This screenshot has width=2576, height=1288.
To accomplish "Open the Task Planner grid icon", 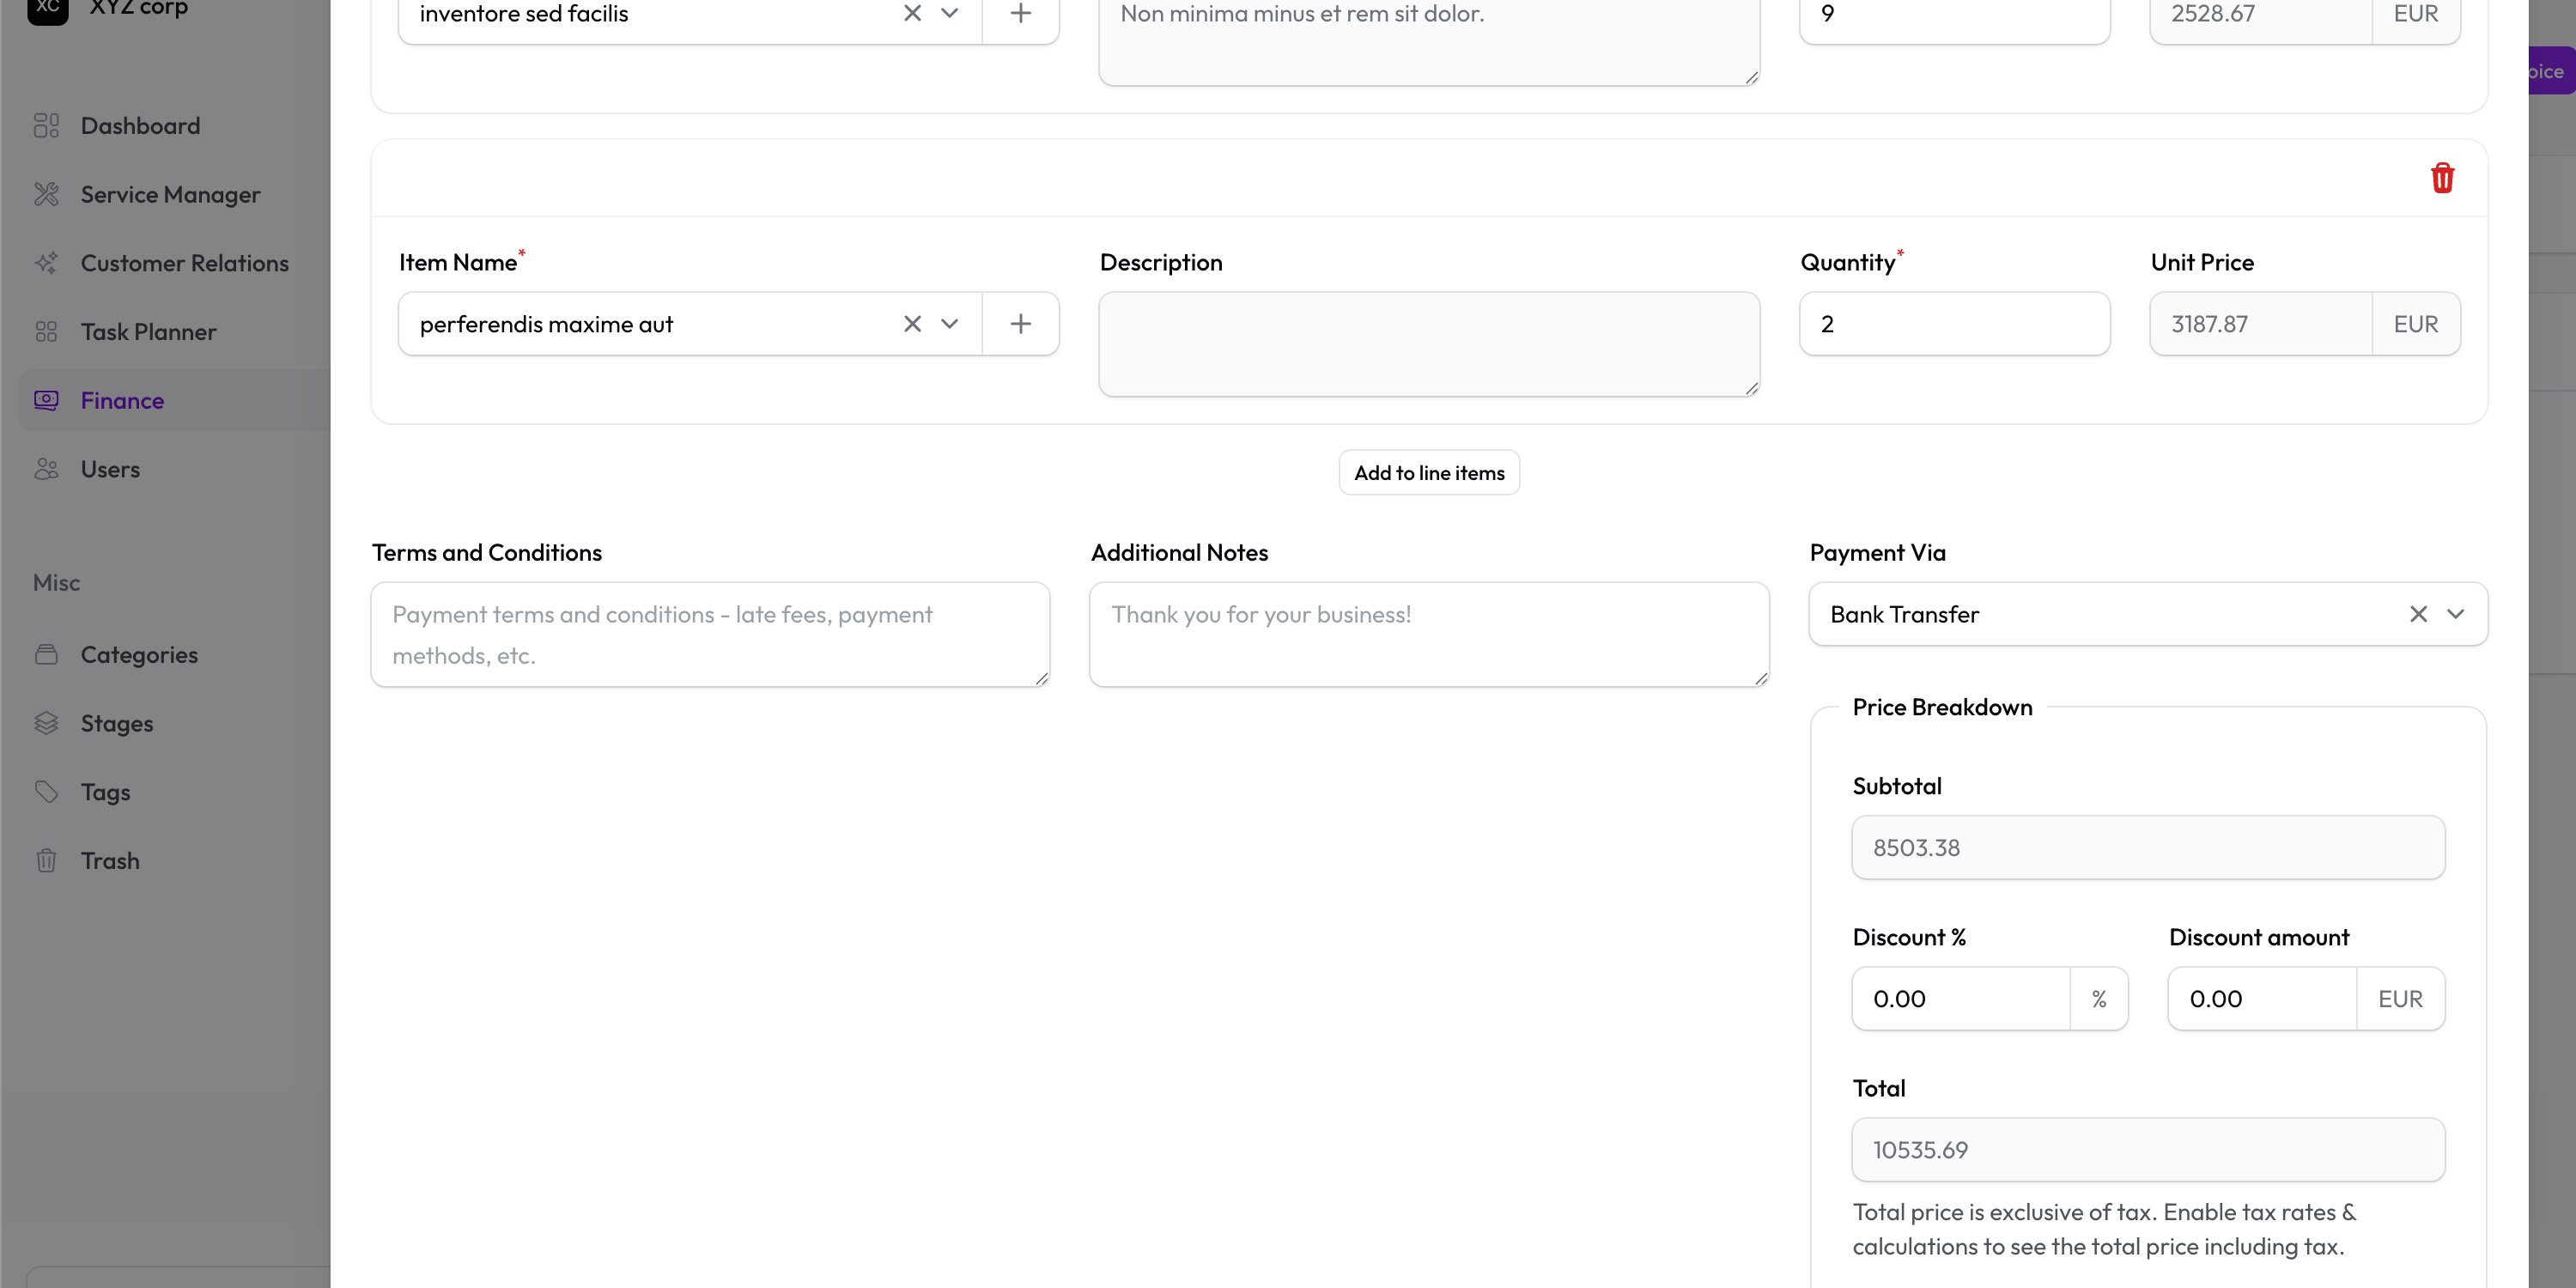I will [46, 332].
